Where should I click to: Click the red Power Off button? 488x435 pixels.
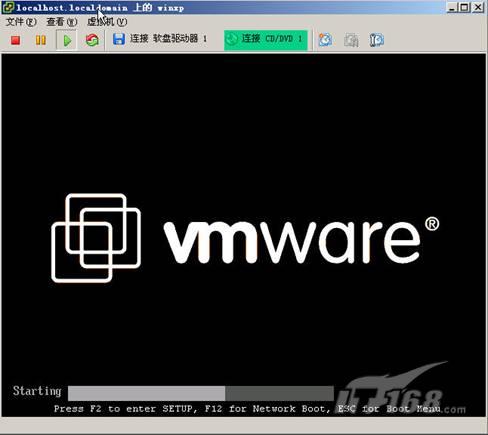coord(15,40)
